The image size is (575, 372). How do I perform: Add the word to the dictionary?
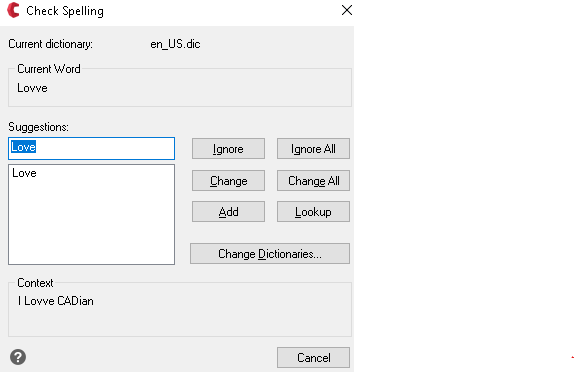coord(228,212)
